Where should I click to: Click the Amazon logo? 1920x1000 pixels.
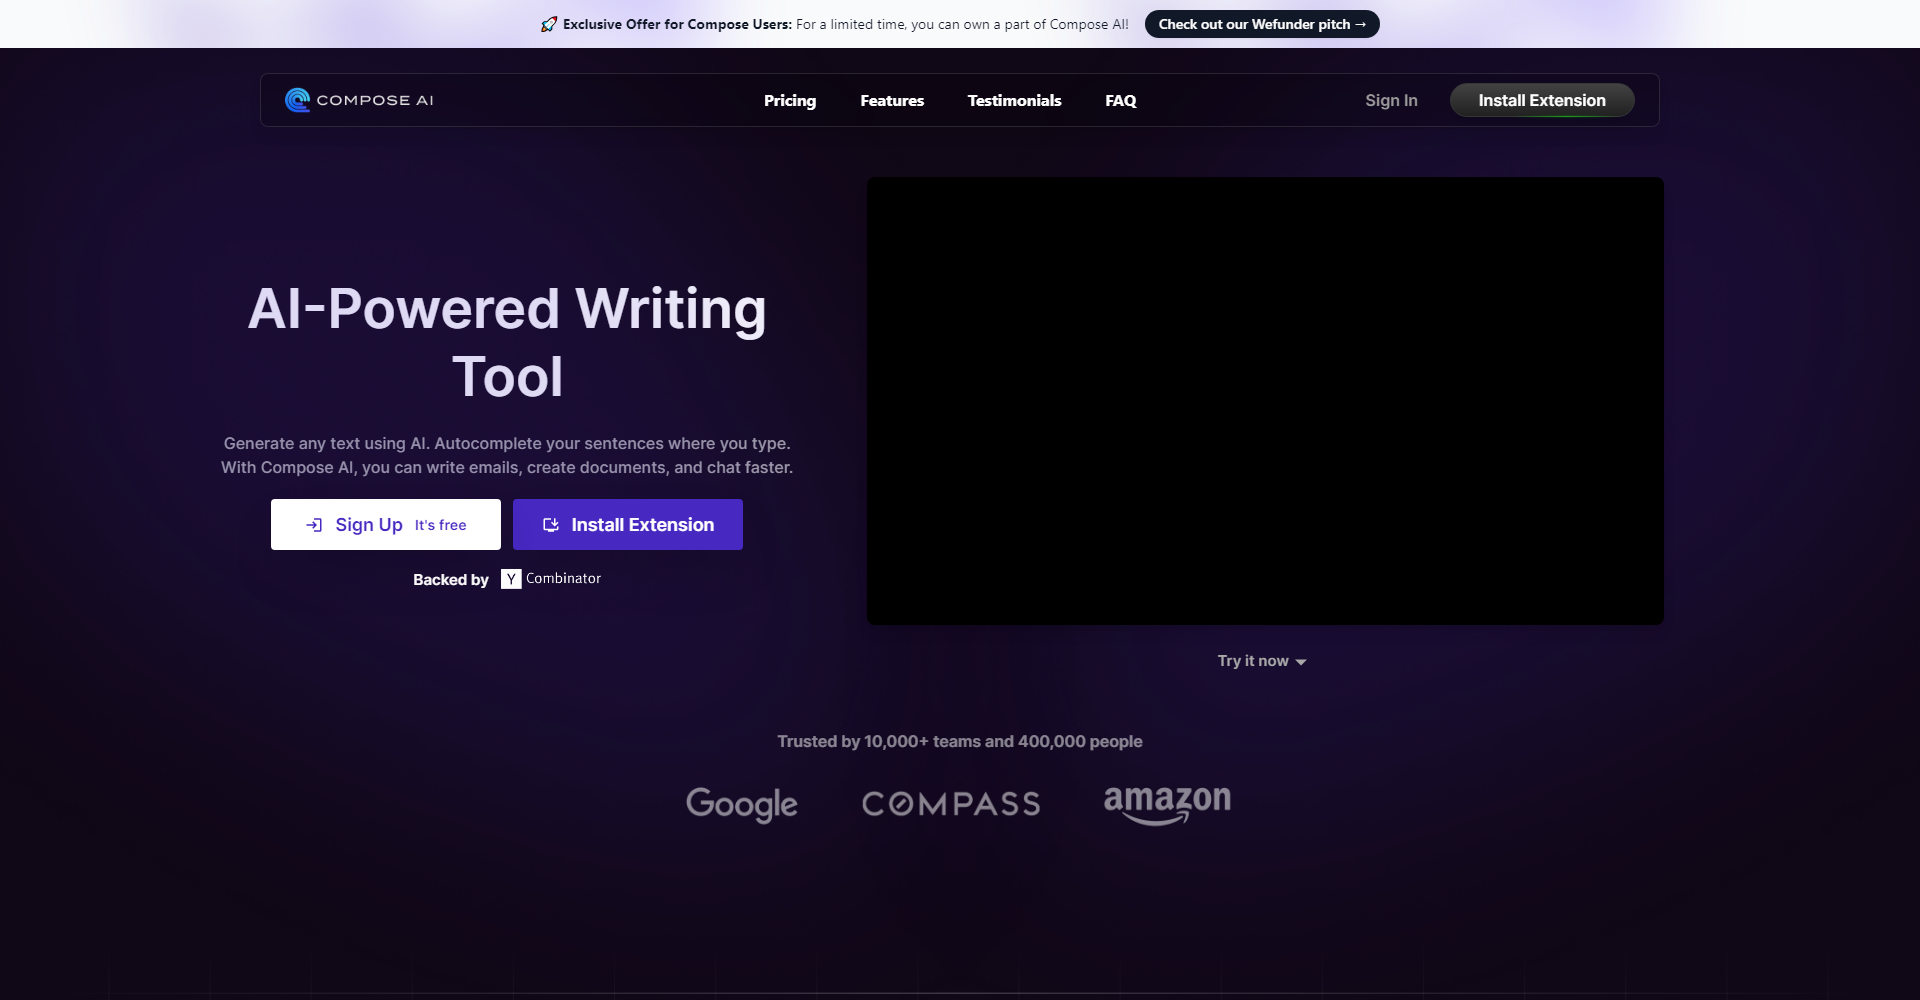click(1167, 804)
